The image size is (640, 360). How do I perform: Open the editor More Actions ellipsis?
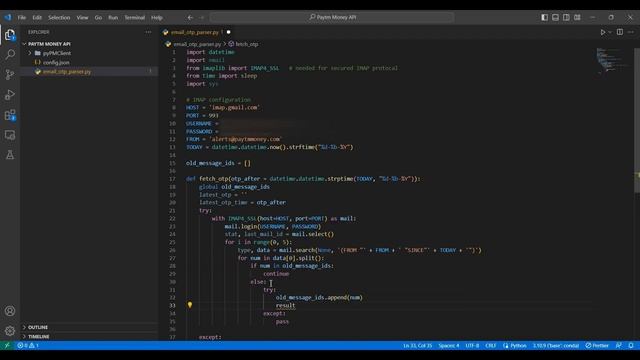point(631,32)
